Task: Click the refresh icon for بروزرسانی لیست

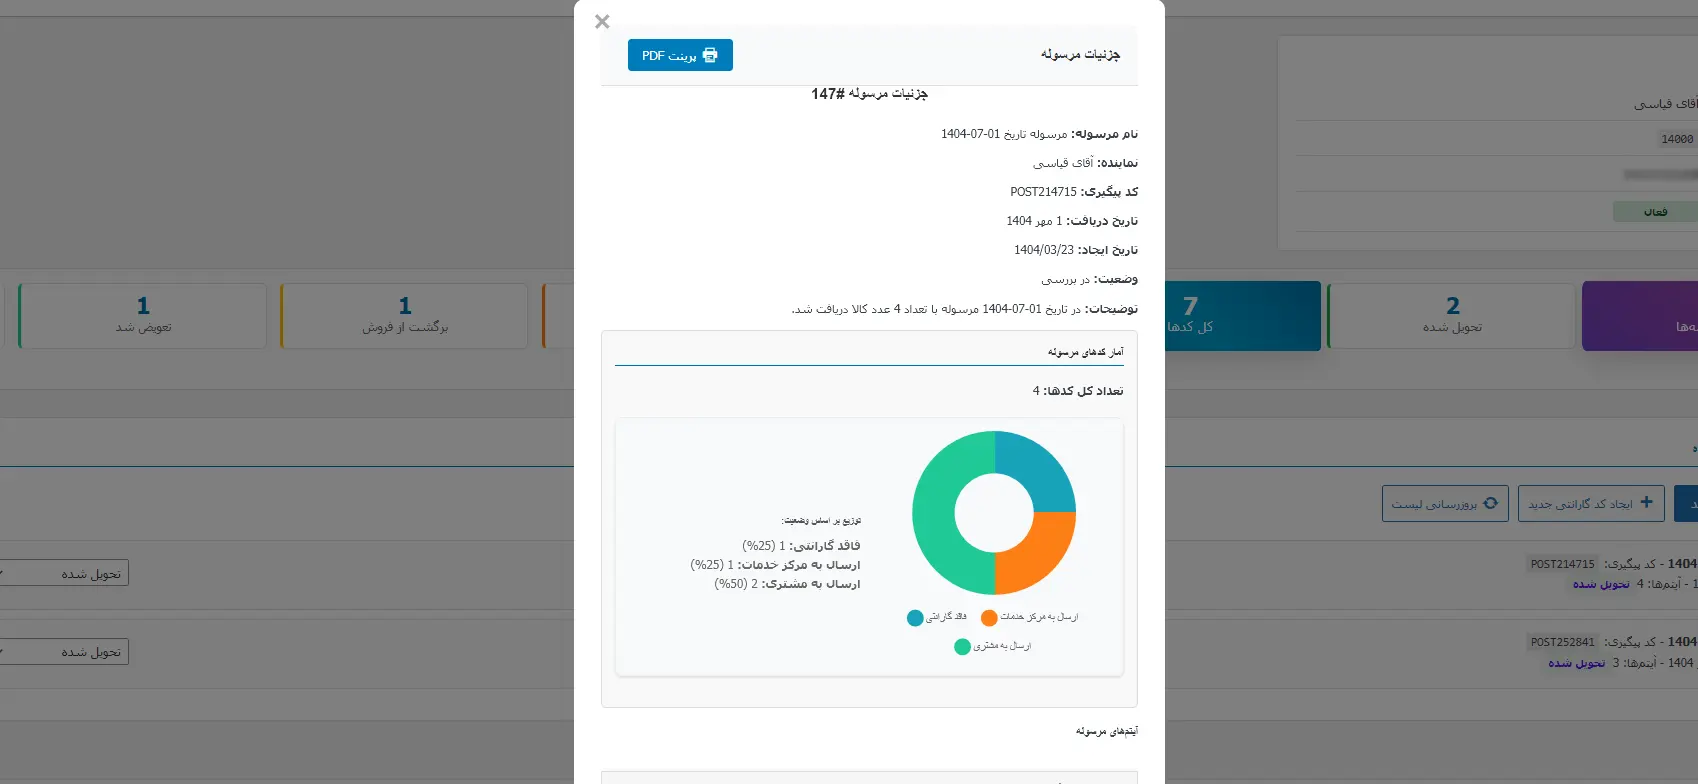Action: (x=1490, y=503)
